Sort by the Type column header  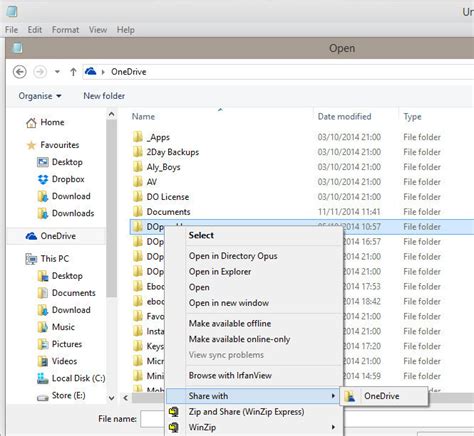tap(412, 117)
